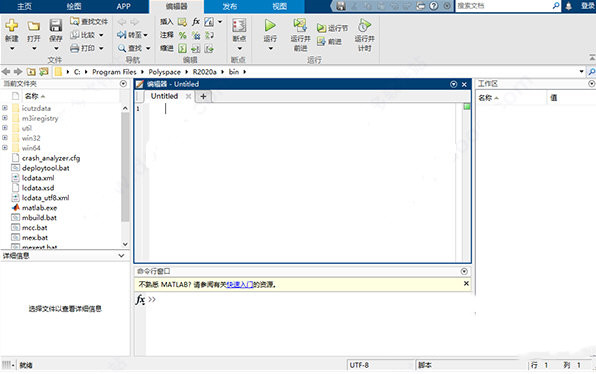Open the address bar path dropdown
The width and height of the screenshot is (596, 374).
[581, 71]
